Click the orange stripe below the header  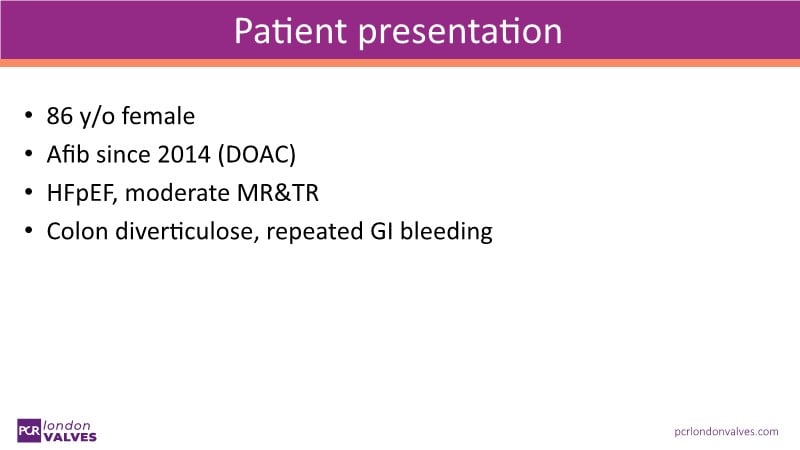[x=400, y=63]
